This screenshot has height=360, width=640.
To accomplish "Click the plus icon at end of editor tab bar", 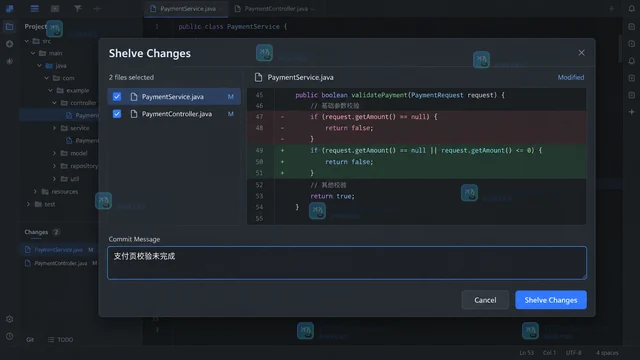I will [x=611, y=8].
